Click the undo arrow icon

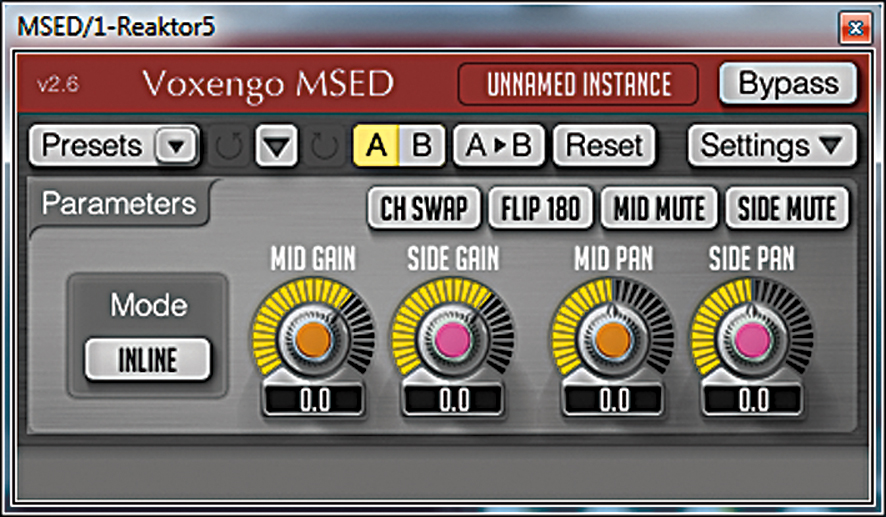pos(229,146)
